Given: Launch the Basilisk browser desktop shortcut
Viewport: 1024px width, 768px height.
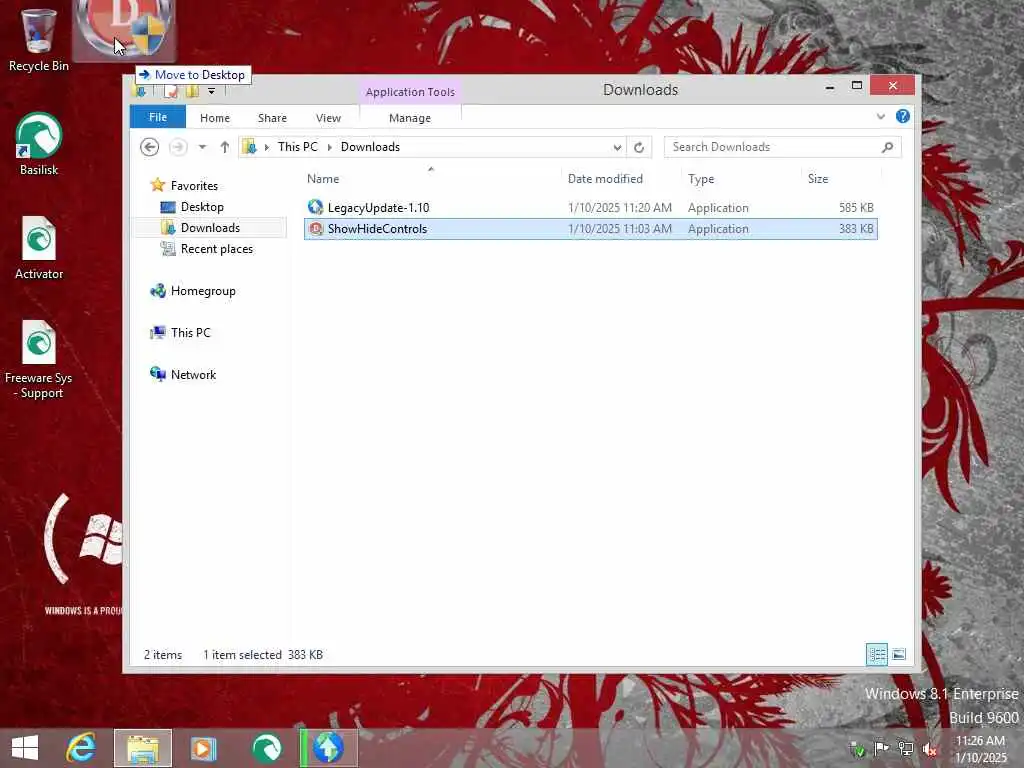Looking at the screenshot, I should (39, 144).
